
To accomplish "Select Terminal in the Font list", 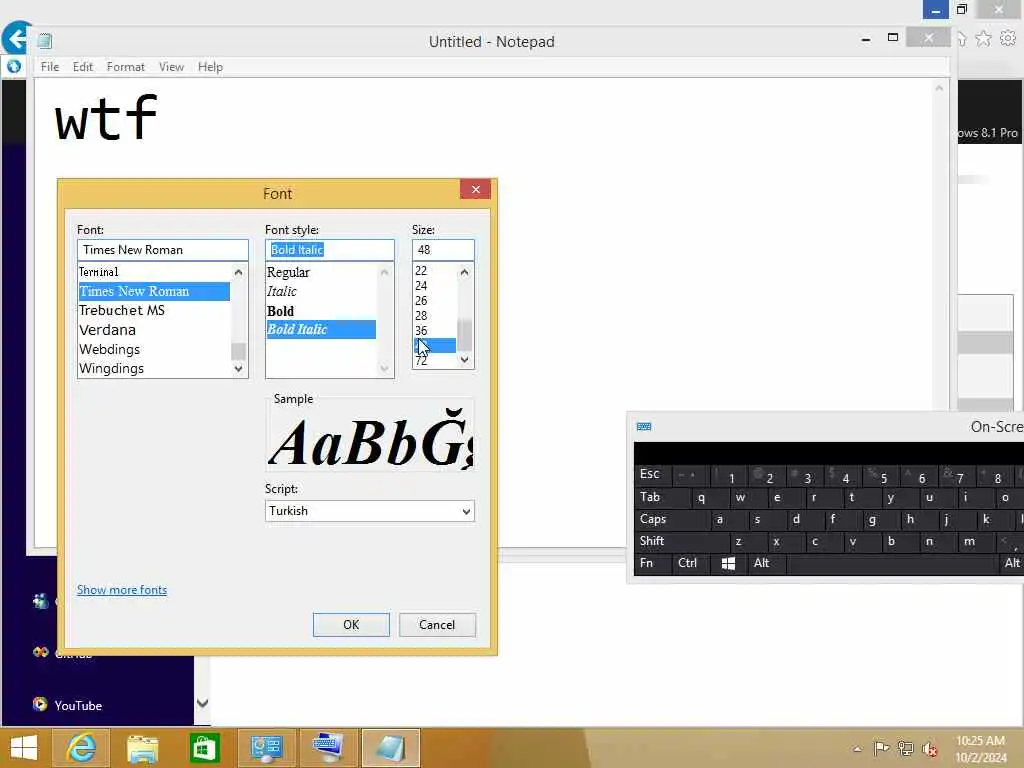I will point(154,272).
